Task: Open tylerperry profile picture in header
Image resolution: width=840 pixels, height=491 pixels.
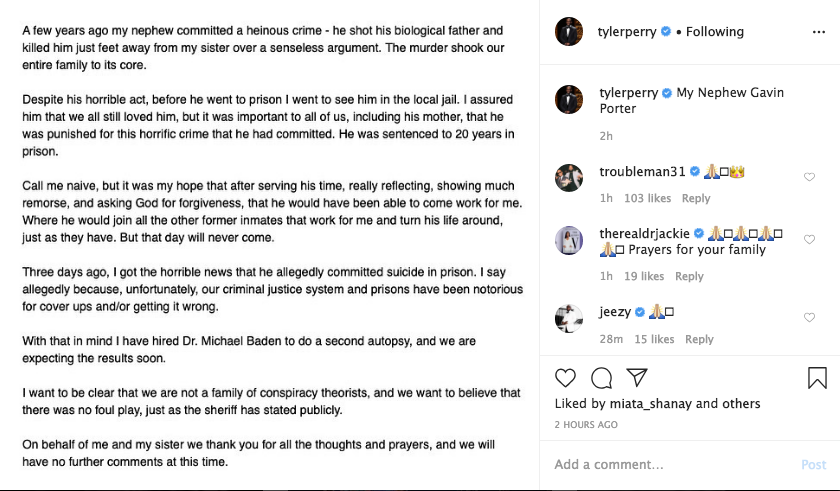Action: point(569,32)
